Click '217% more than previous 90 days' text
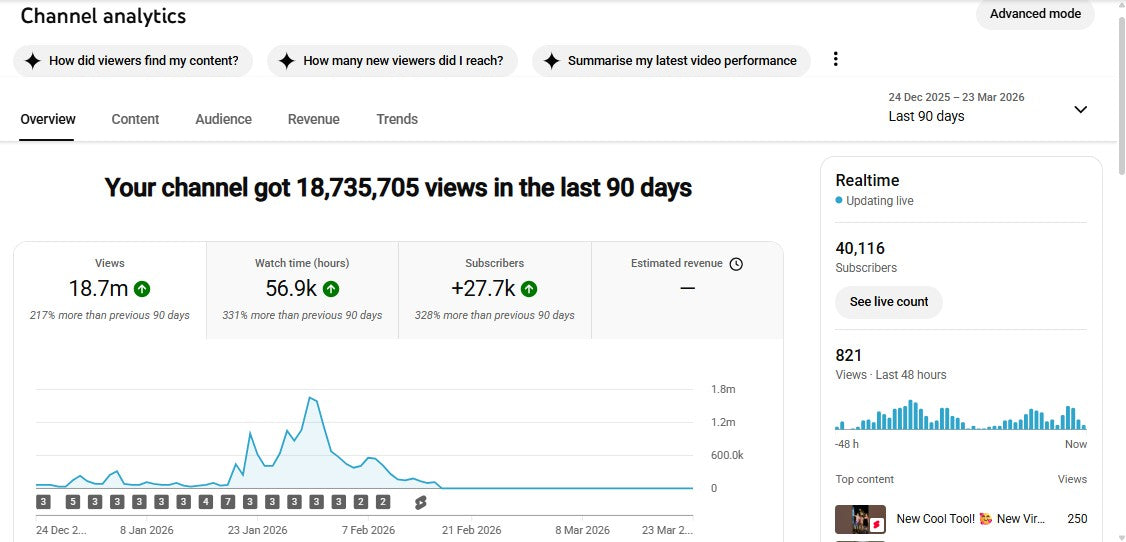 [110, 315]
